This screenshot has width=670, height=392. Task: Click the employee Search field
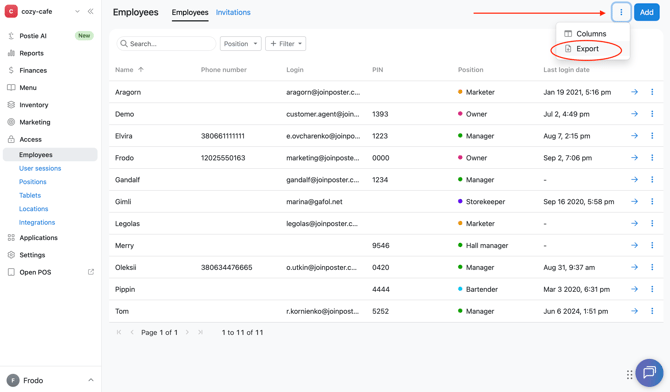pos(166,44)
